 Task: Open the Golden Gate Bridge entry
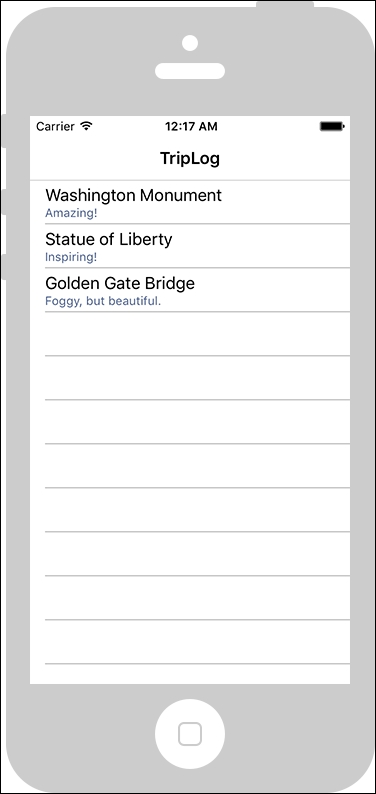click(190, 290)
